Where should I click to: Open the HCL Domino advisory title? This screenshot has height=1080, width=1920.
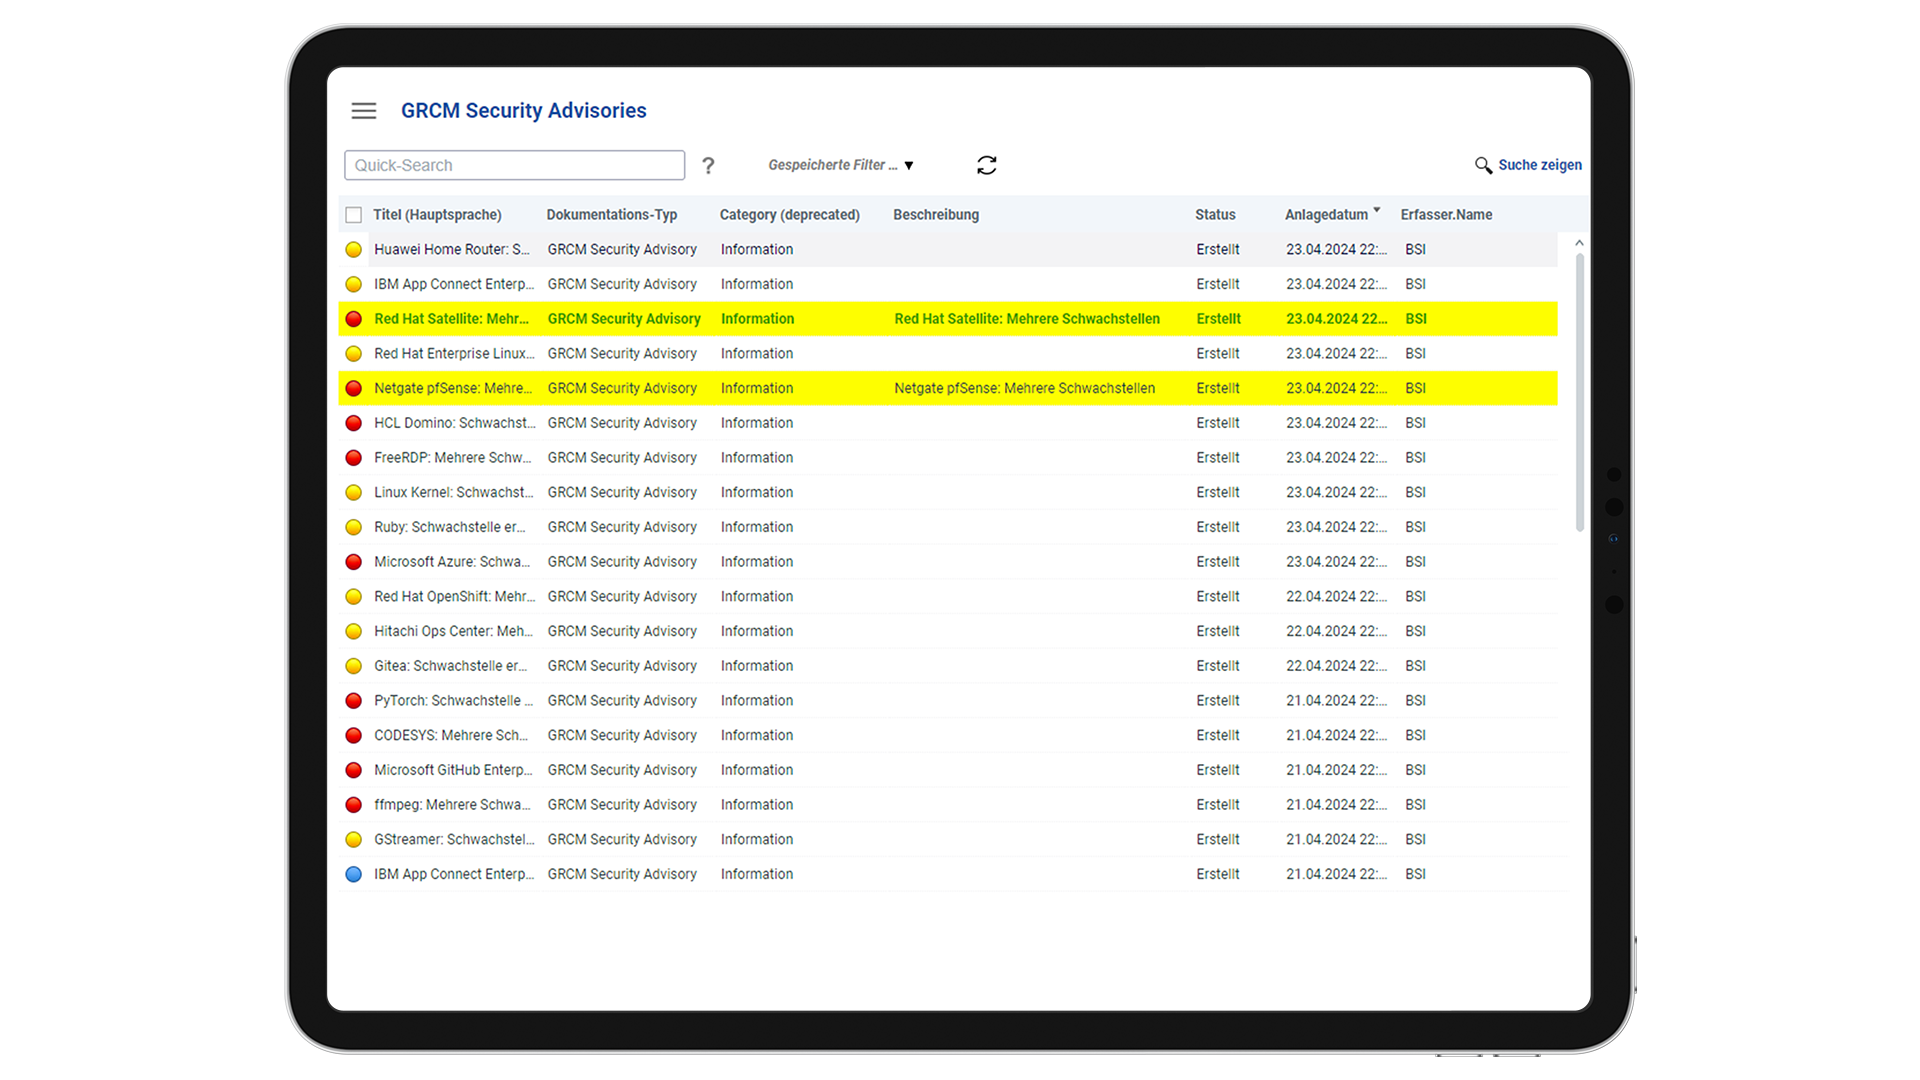pos(455,423)
